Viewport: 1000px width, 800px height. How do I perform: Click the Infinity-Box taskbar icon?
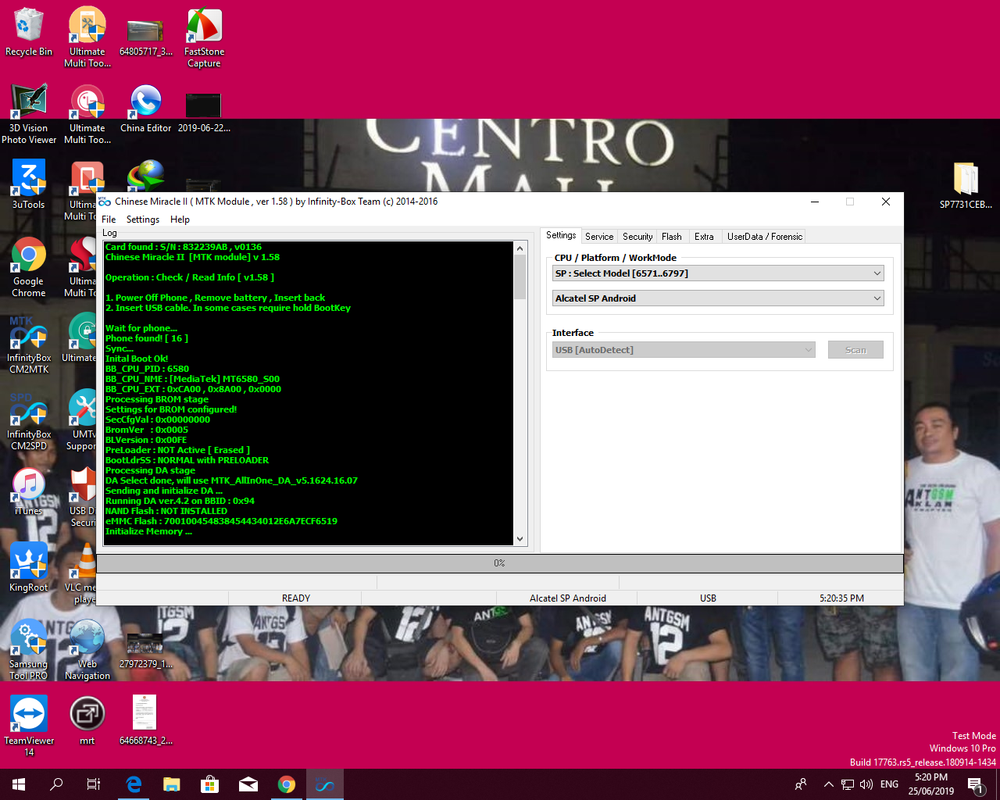325,784
